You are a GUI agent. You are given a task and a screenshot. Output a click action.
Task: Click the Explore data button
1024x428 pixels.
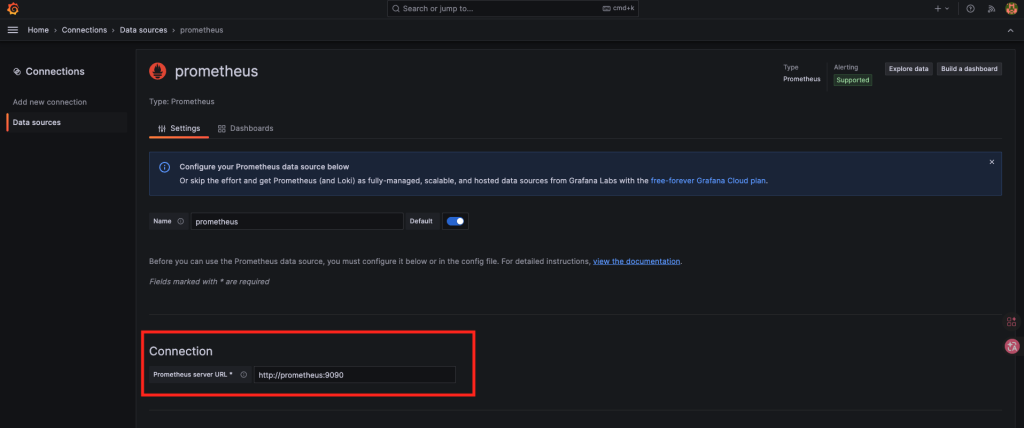click(x=908, y=69)
